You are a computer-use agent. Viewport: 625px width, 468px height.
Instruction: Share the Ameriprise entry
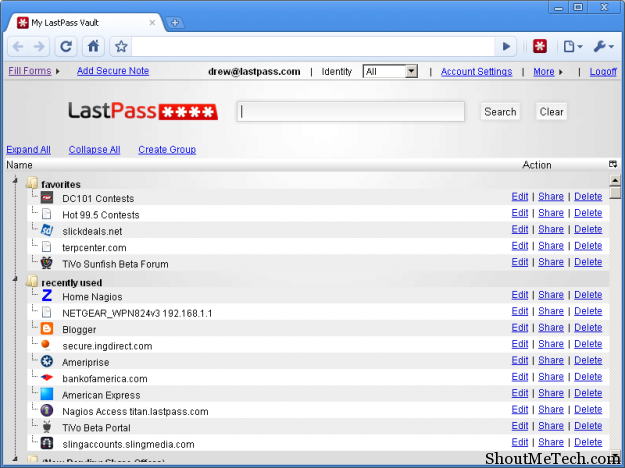click(551, 360)
